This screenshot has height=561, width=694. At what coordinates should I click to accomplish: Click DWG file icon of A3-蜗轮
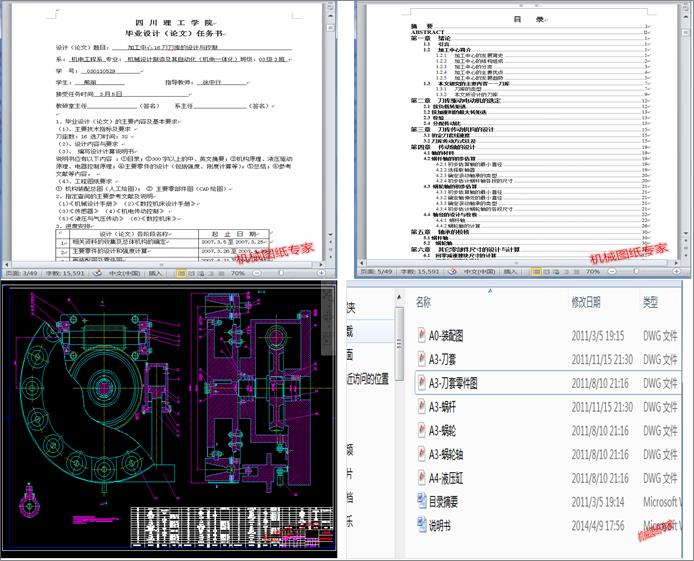coord(422,430)
